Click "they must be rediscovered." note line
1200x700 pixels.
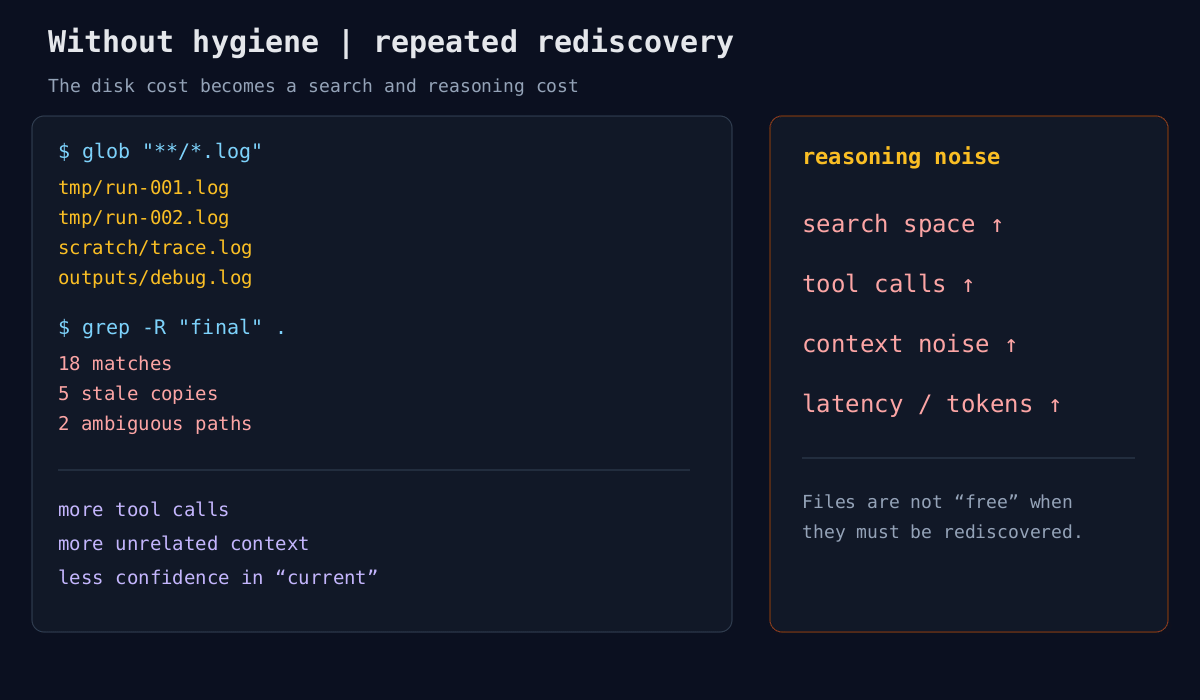coord(942,532)
